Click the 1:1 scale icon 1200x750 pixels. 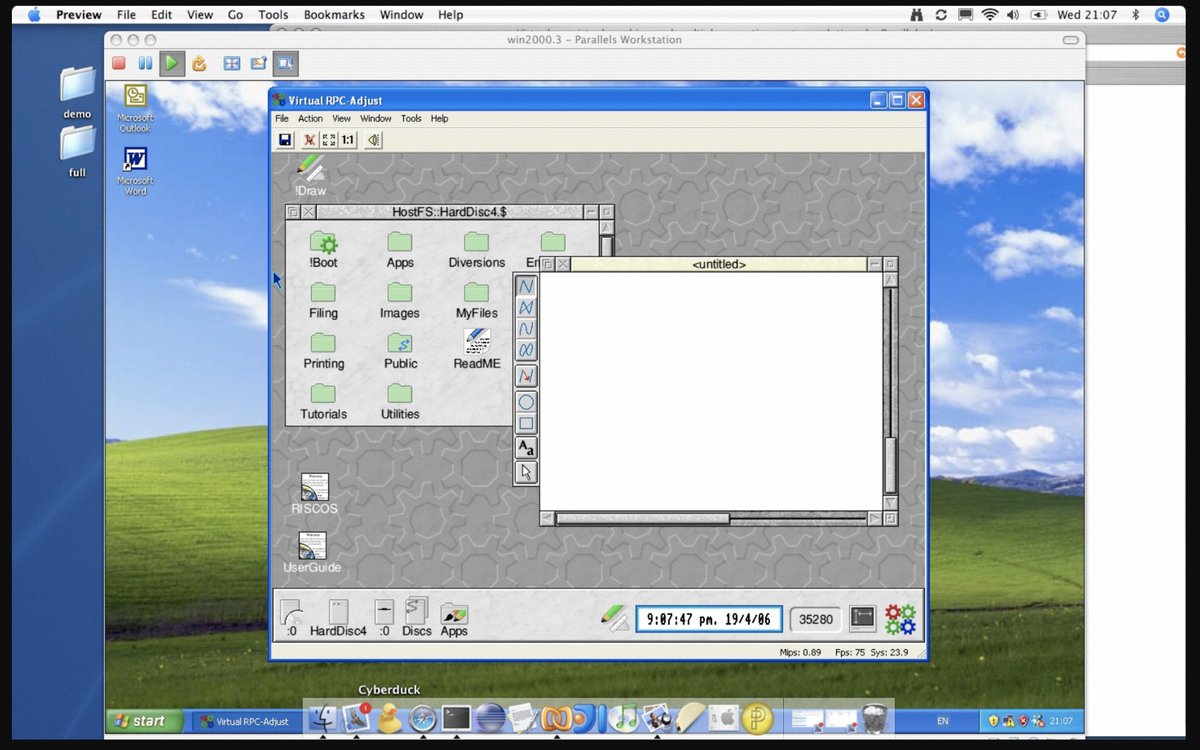pyautogui.click(x=348, y=140)
